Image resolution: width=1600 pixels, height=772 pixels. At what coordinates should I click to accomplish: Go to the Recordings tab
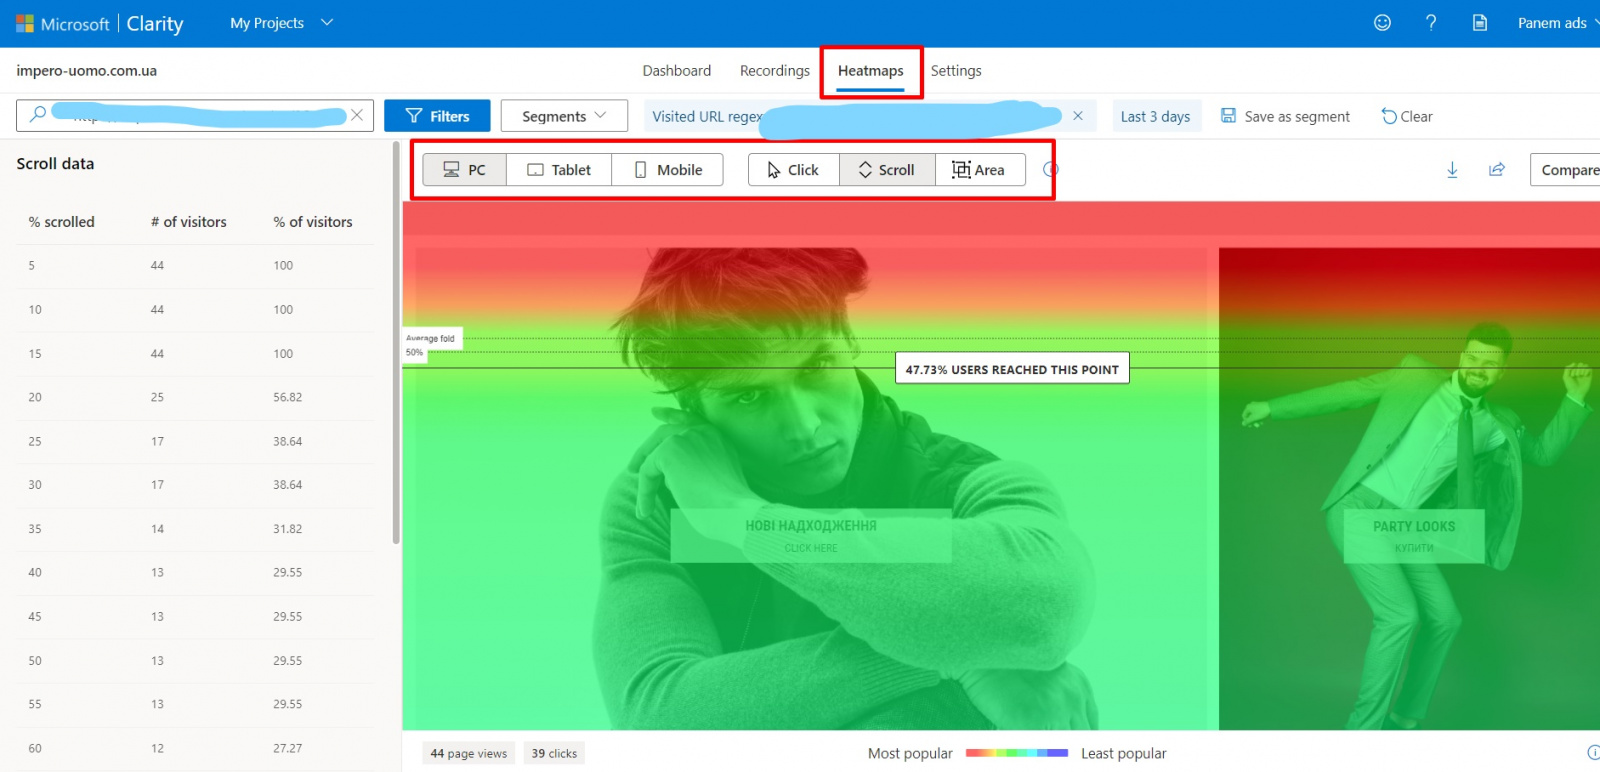(x=774, y=71)
